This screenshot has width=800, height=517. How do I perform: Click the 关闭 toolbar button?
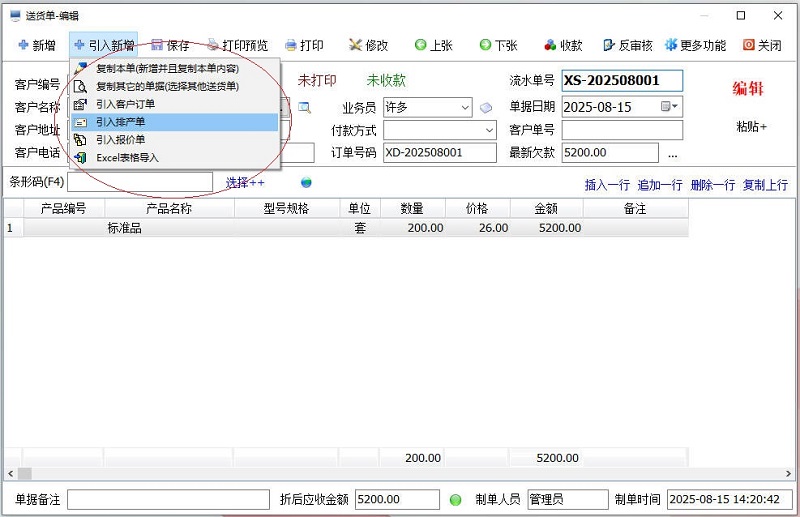click(x=762, y=45)
